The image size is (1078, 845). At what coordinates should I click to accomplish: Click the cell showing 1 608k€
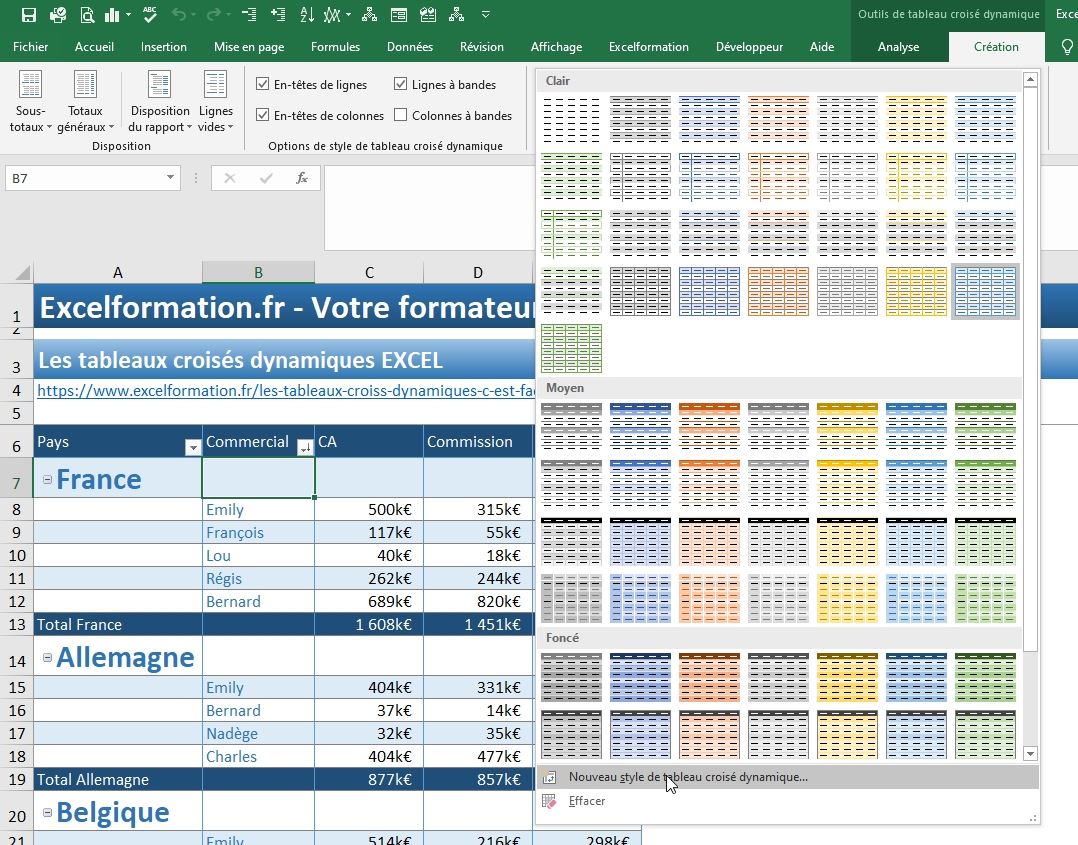pyautogui.click(x=369, y=624)
